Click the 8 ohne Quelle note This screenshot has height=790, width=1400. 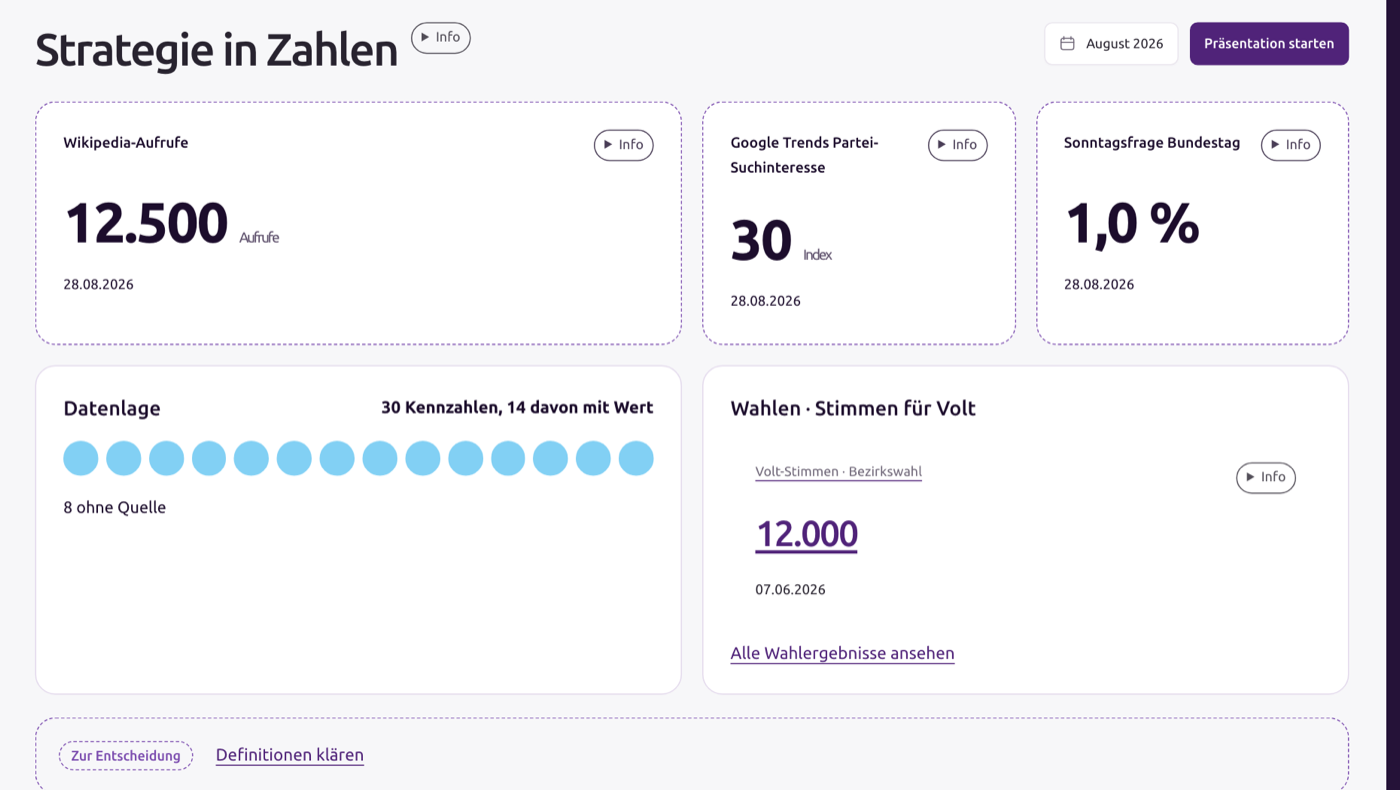pos(115,507)
